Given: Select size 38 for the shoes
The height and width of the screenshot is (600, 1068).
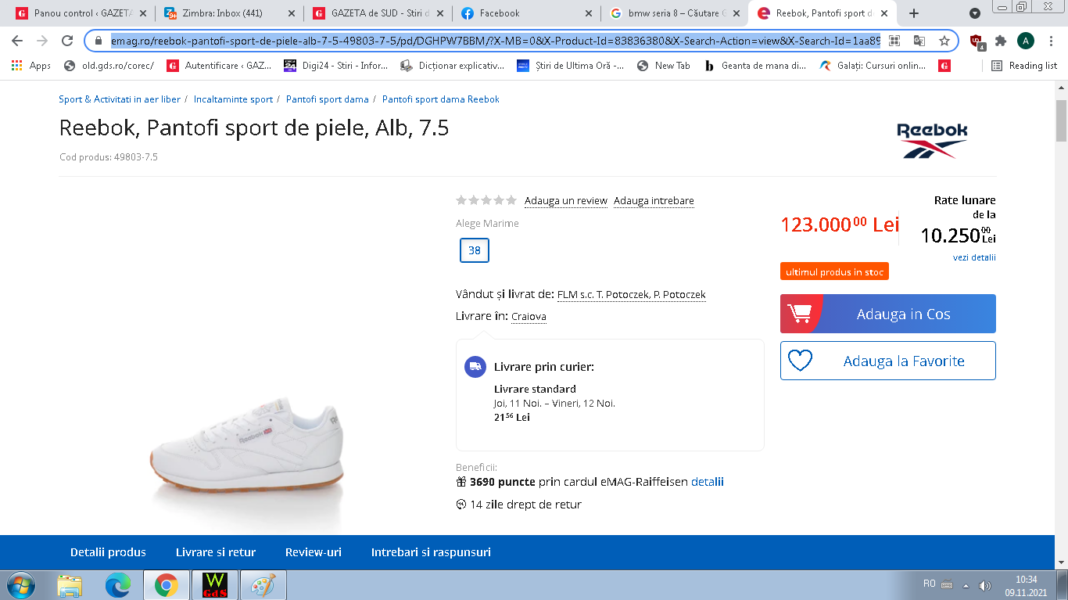Looking at the screenshot, I should (473, 250).
